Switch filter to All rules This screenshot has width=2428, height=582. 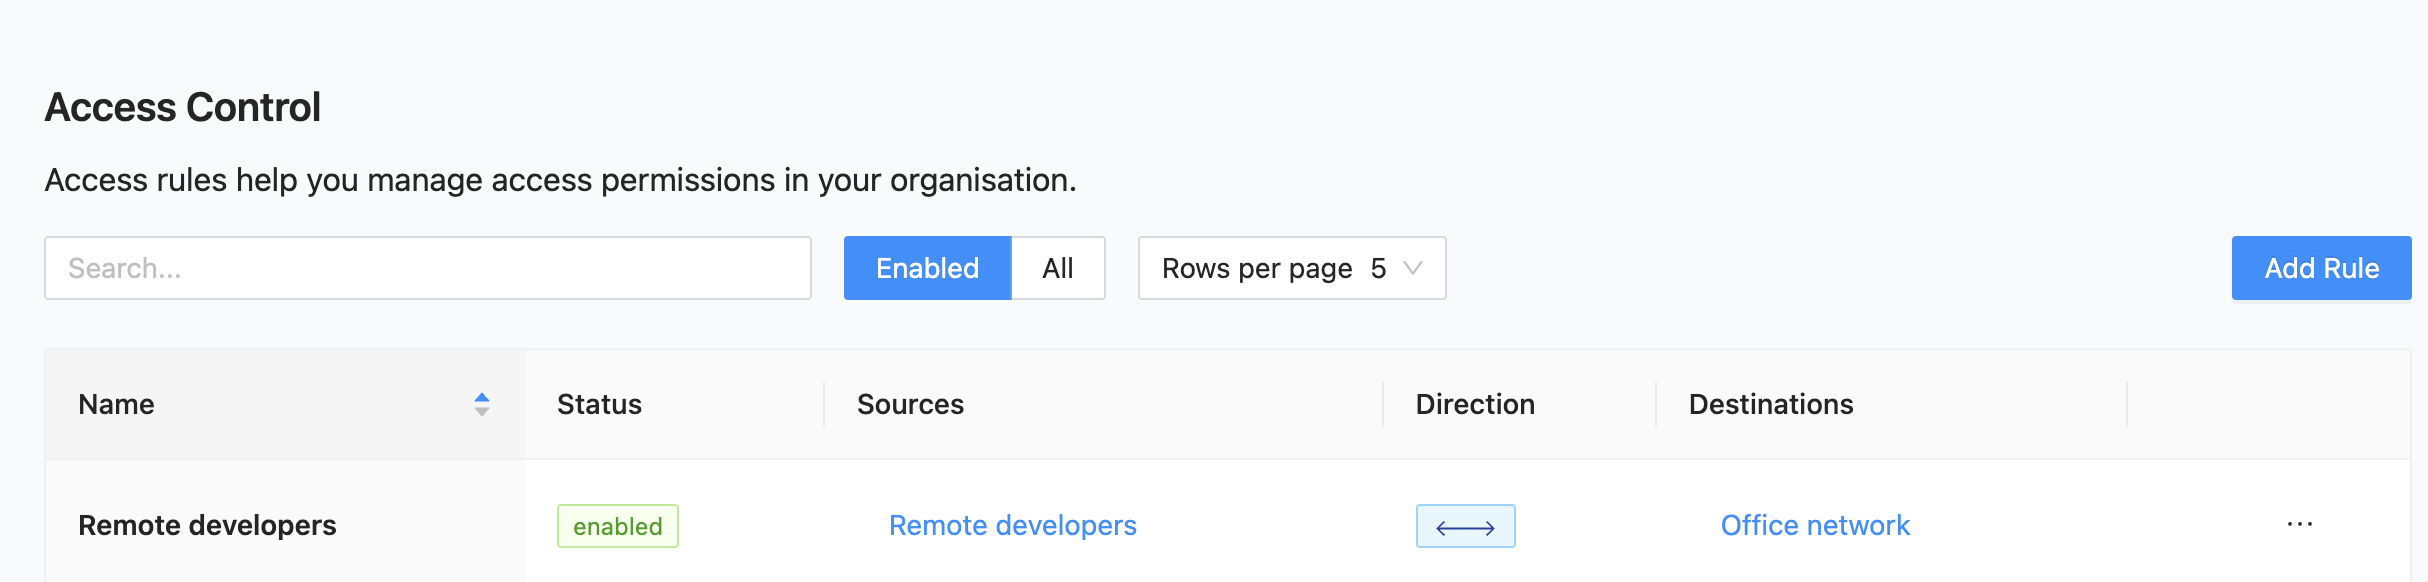click(1057, 268)
